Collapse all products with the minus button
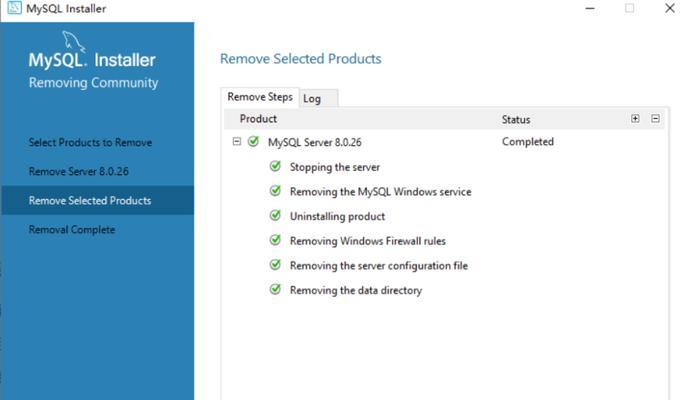 tap(655, 119)
